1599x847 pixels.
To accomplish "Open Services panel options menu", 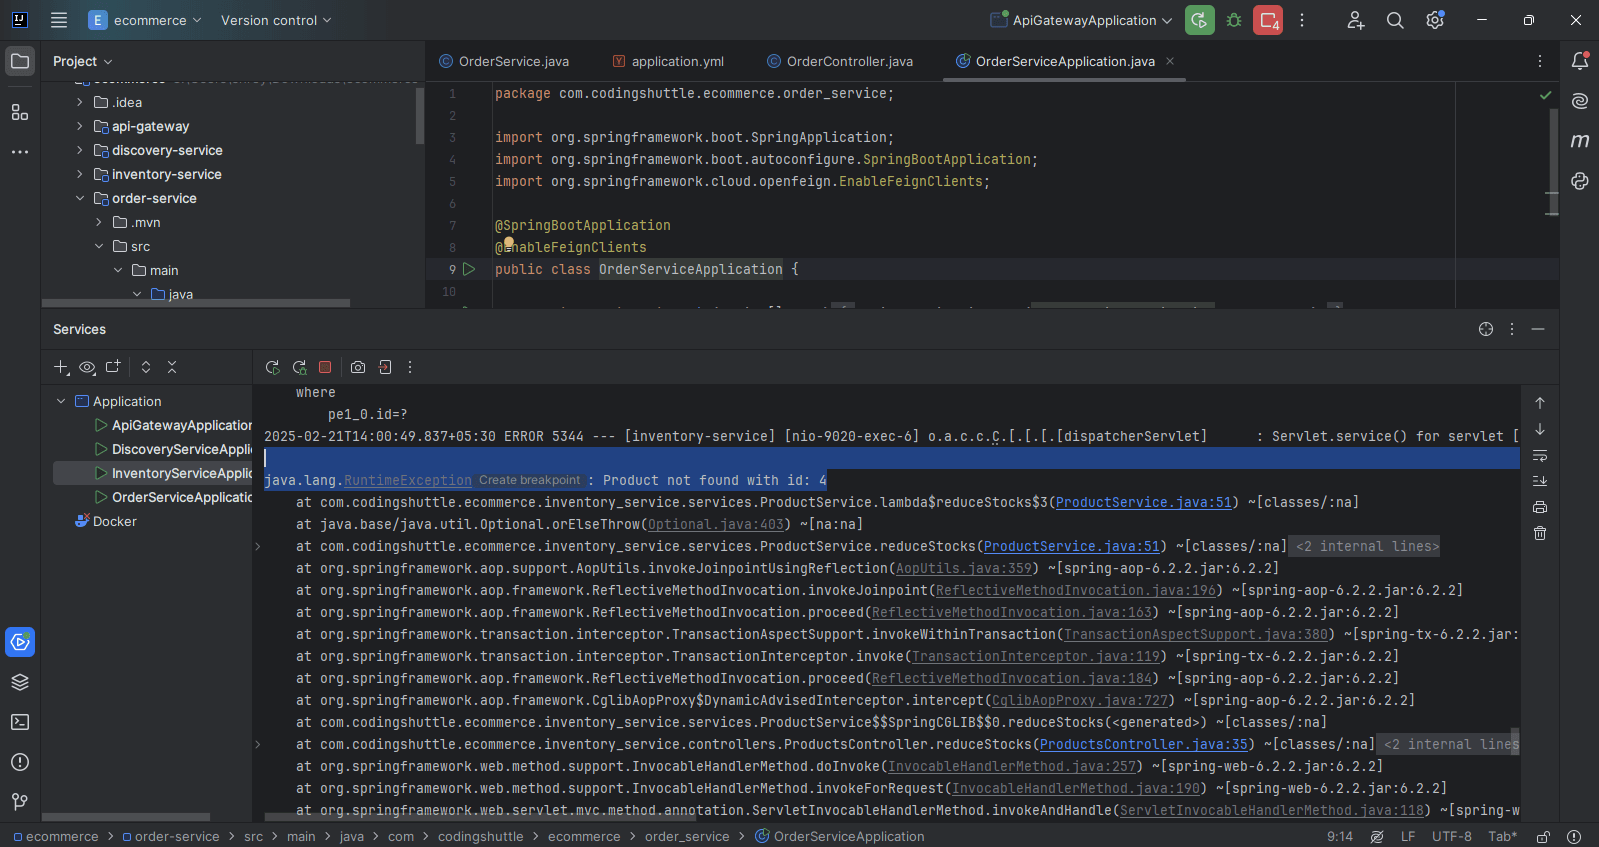I will click(x=1512, y=329).
